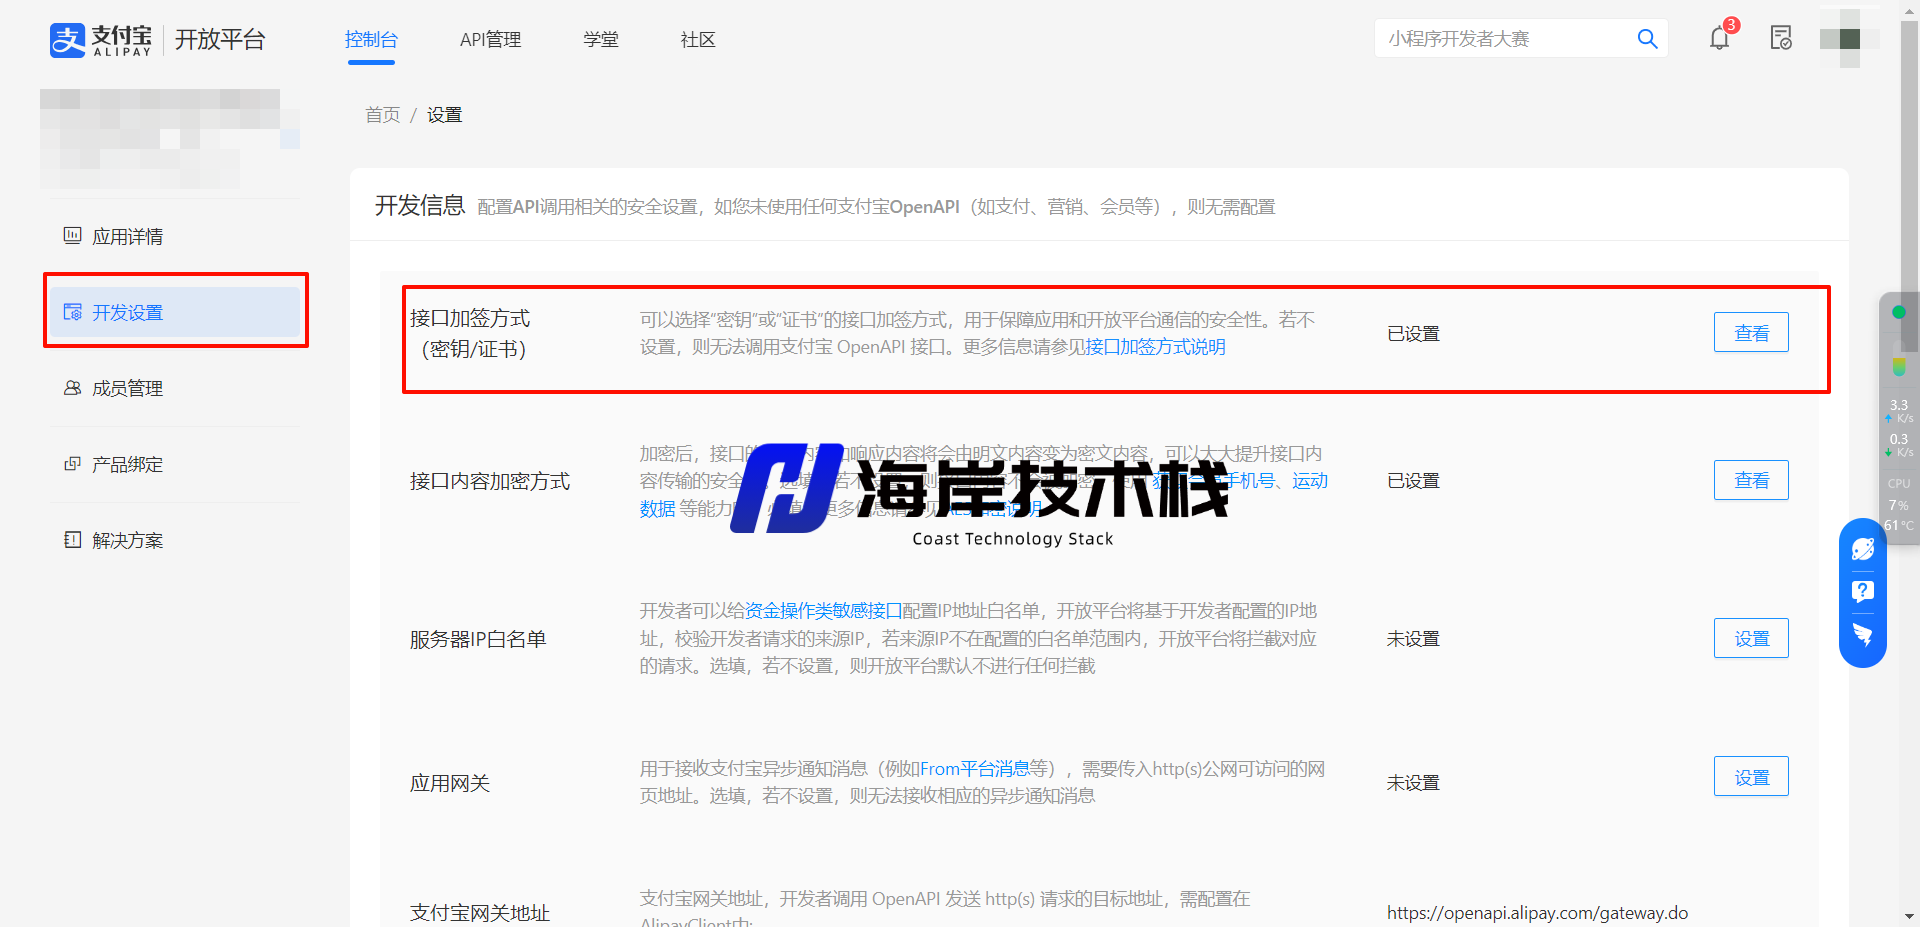Screen dimensions: 1920x927
Task: Click the 成员管理 sidebar icon
Action: pos(73,388)
